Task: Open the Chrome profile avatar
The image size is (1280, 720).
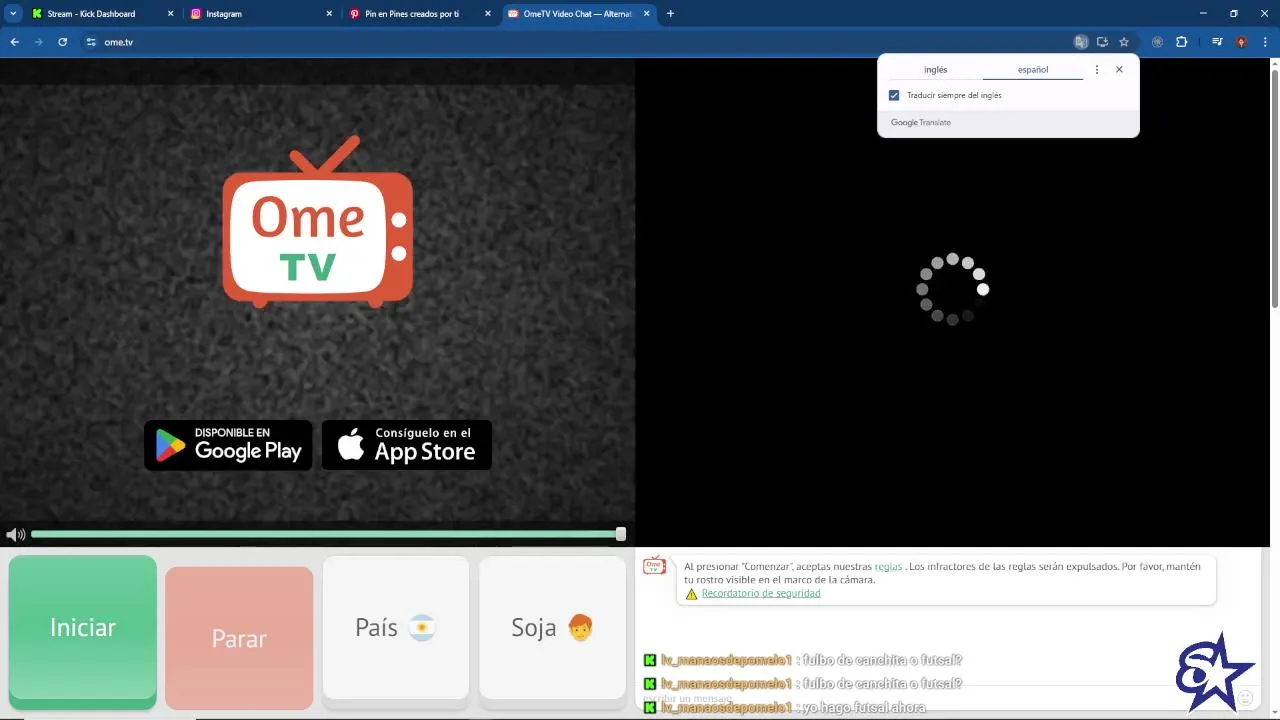Action: point(1241,42)
